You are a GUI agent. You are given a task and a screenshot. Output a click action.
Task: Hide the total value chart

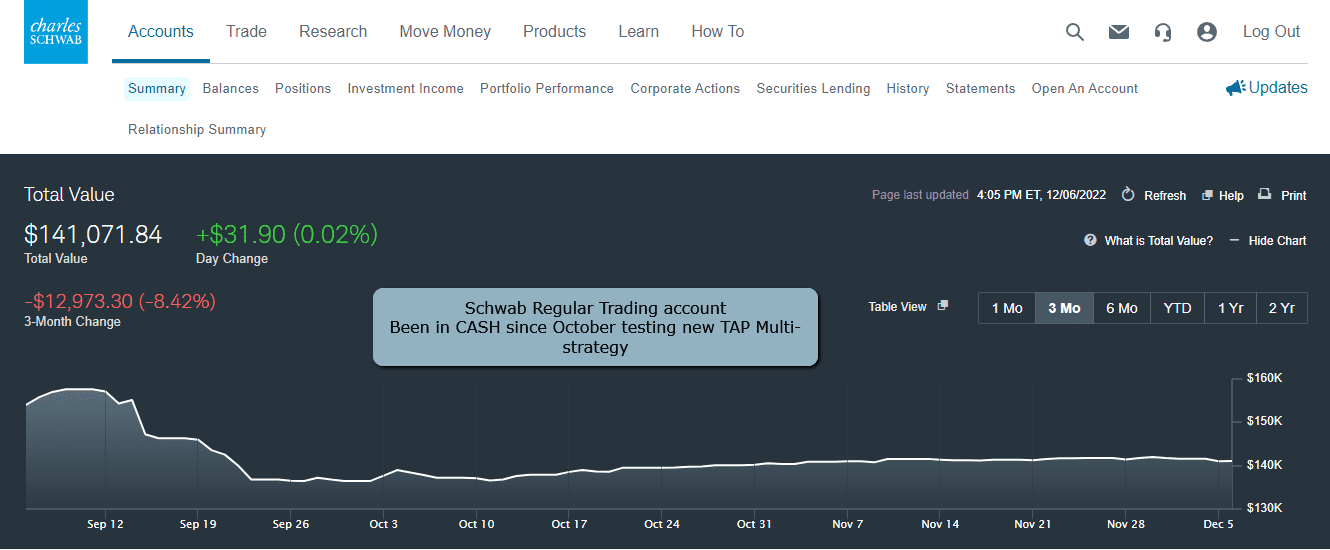point(1267,241)
